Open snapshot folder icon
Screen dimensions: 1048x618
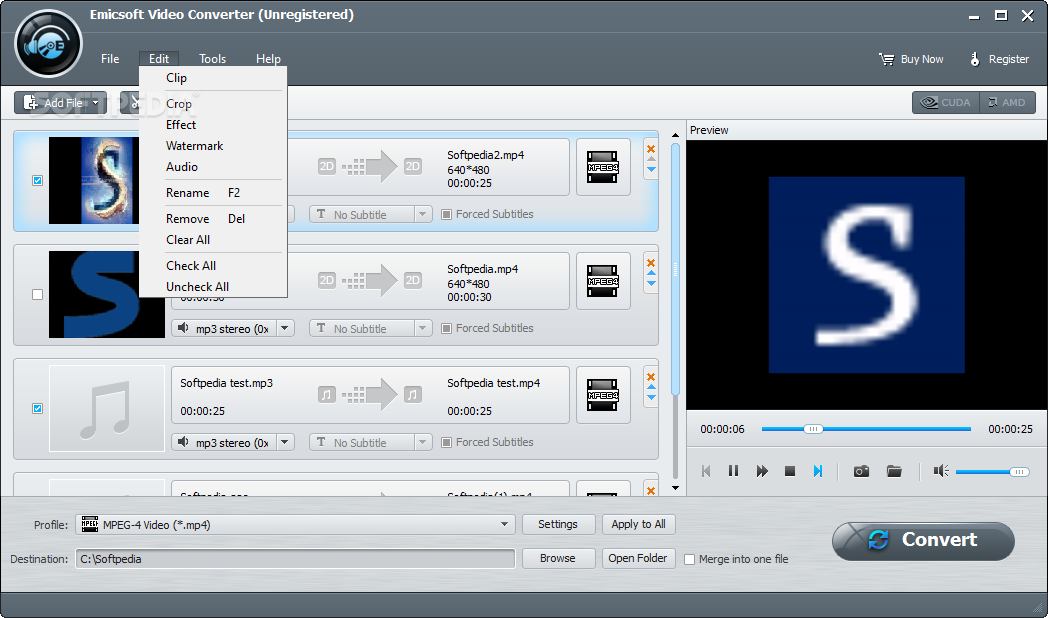pyautogui.click(x=894, y=471)
